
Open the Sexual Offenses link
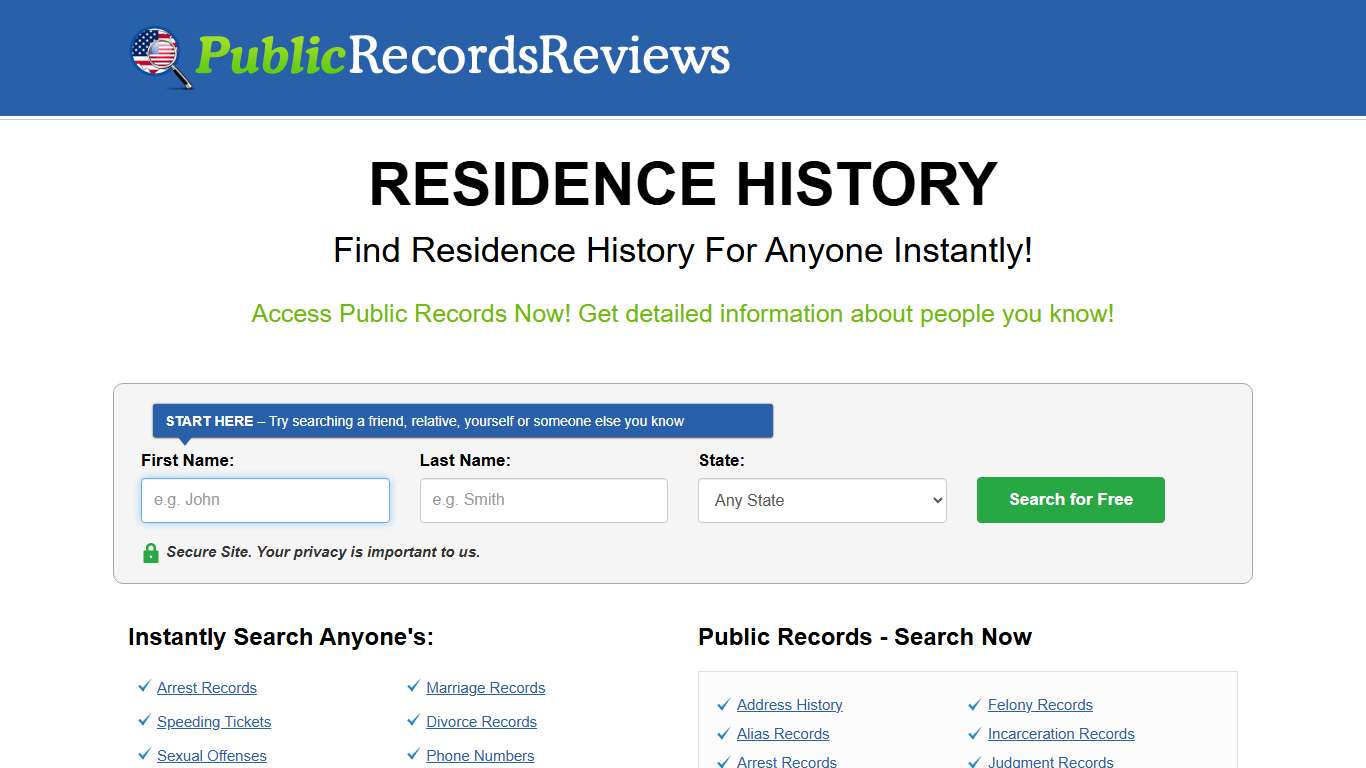(x=211, y=755)
